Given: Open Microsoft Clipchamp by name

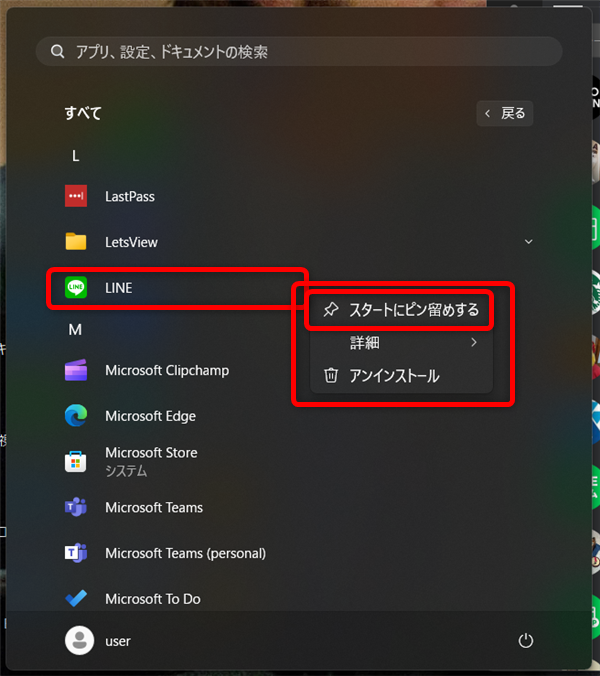Looking at the screenshot, I should pyautogui.click(x=167, y=370).
